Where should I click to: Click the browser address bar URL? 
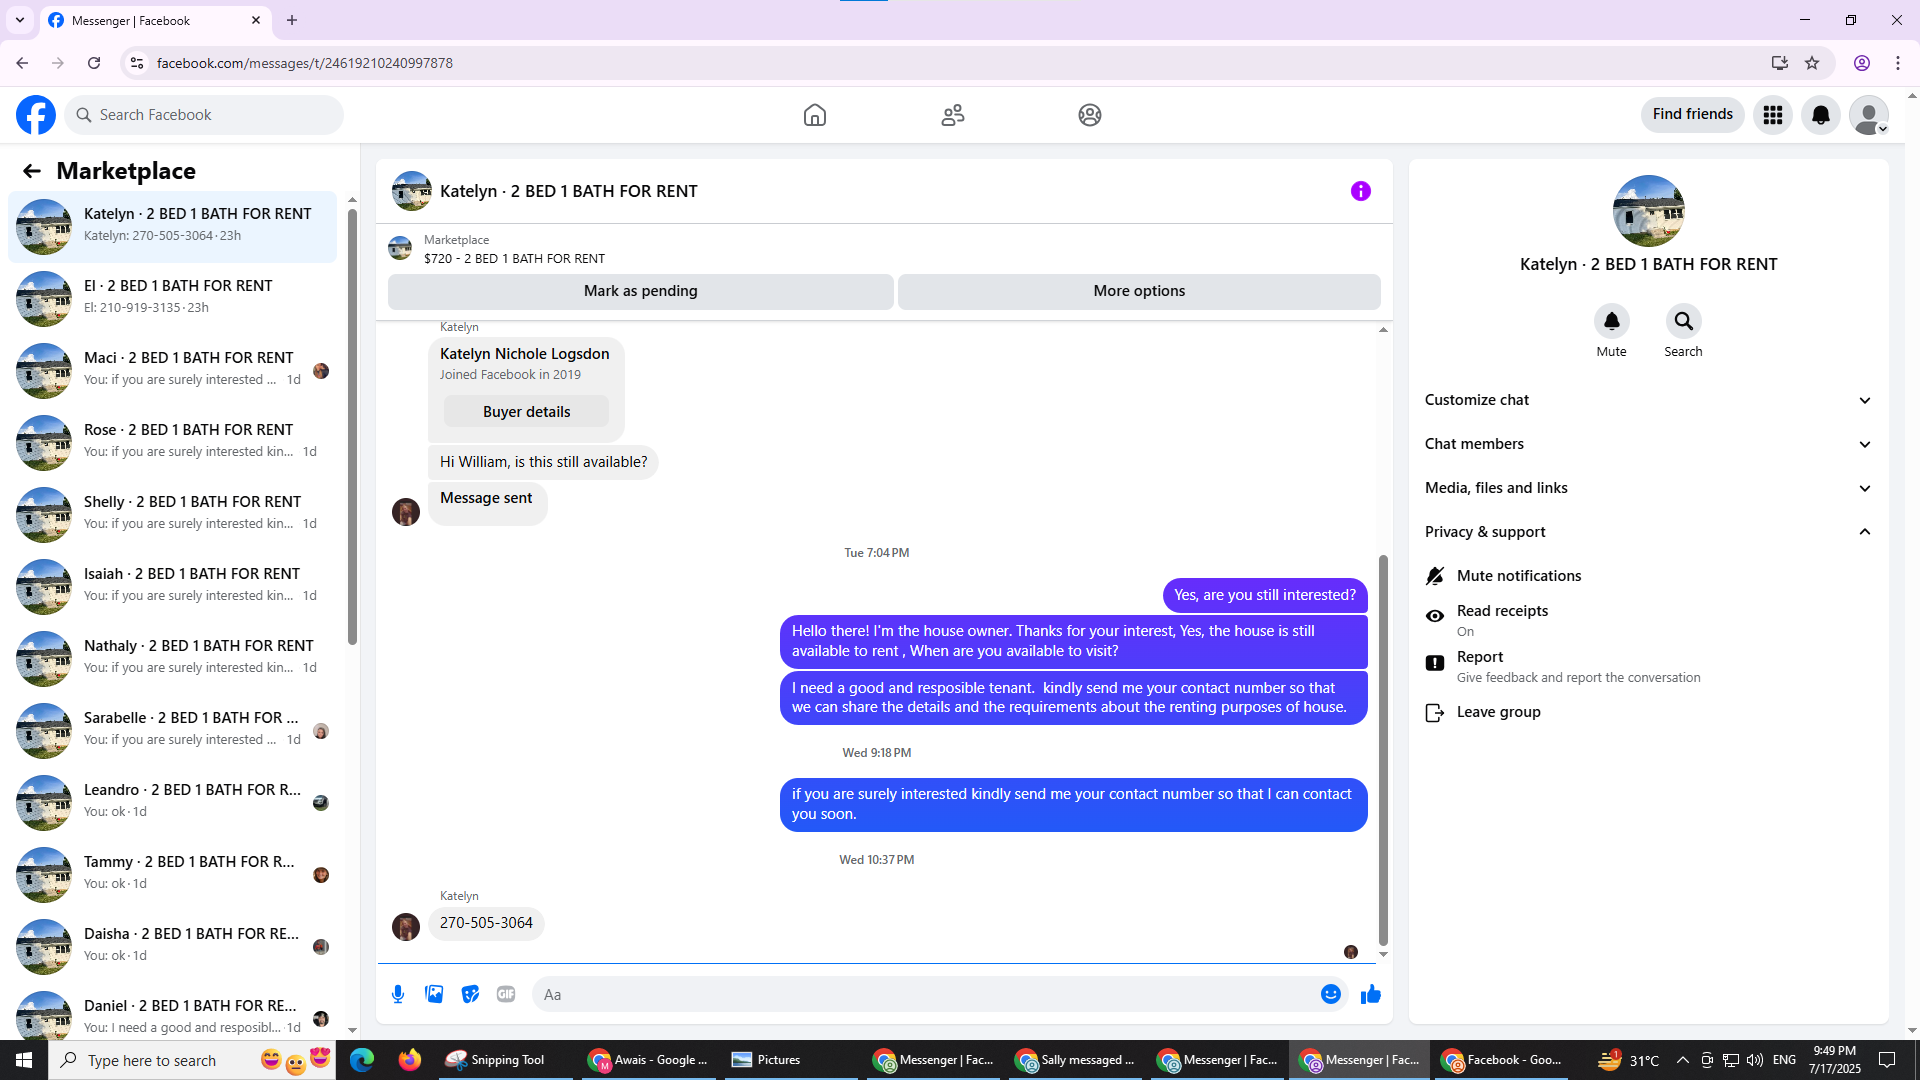pos(304,63)
